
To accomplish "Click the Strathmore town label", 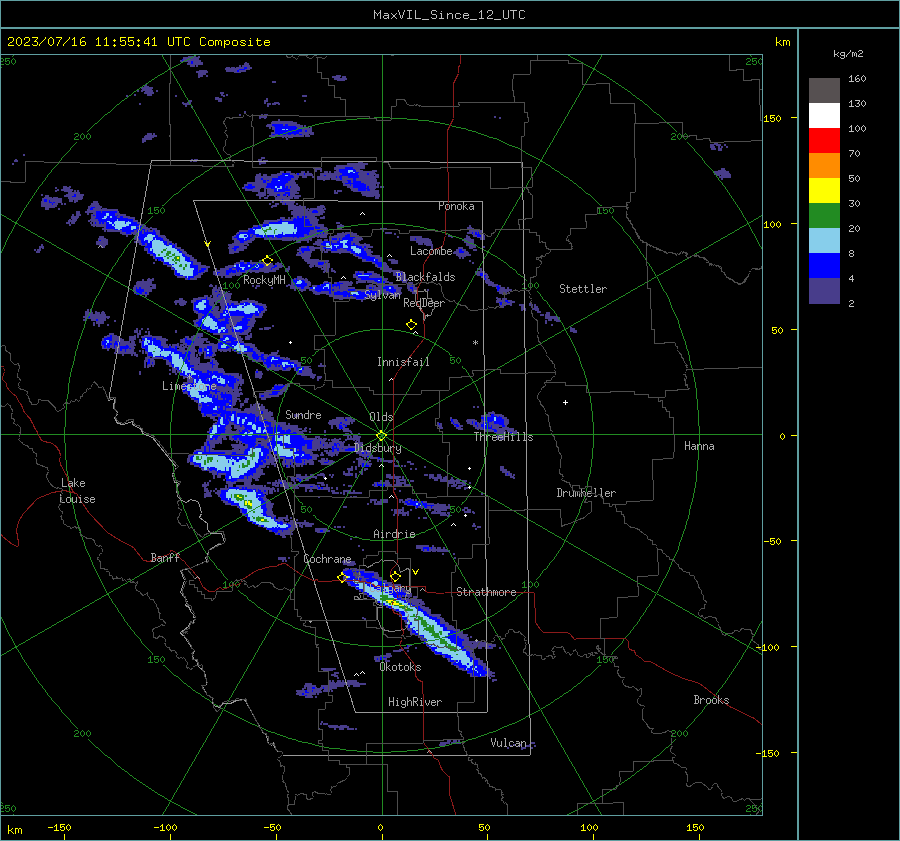I will pos(486,592).
